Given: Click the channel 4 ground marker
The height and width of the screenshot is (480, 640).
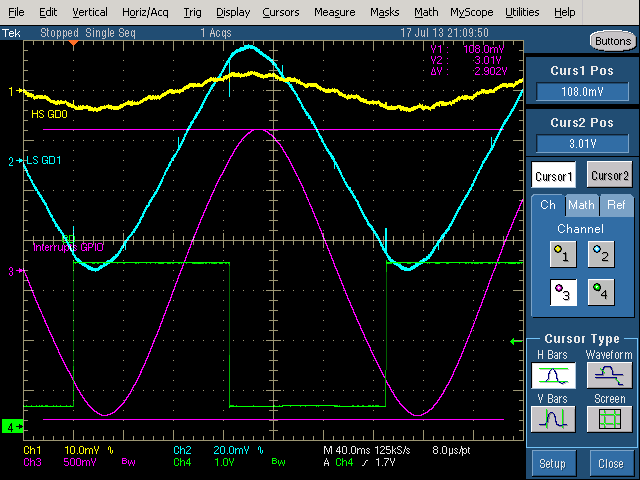Looking at the screenshot, I should 10,427.
